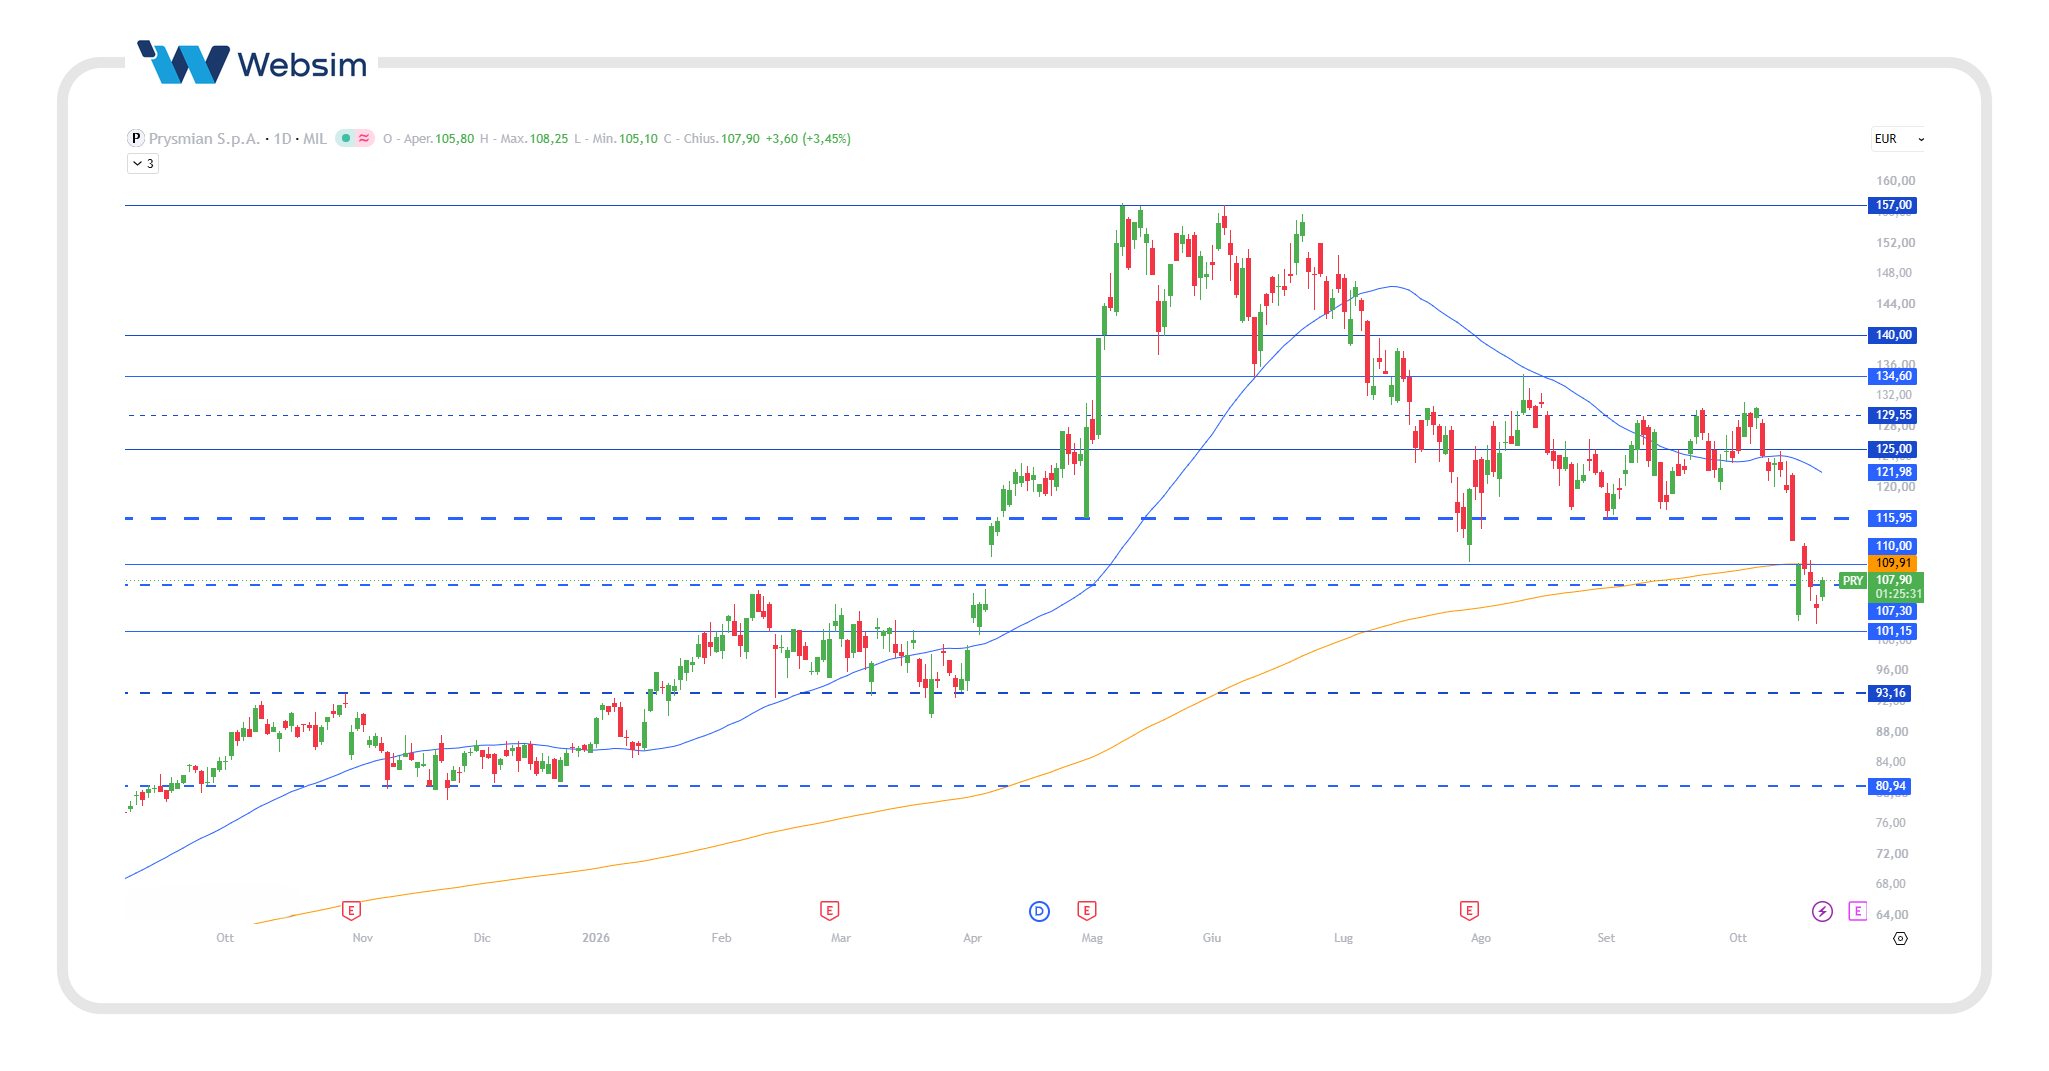Viewport: 2049px width, 1071px height.
Task: Click the 121,98 moving average label
Action: click(1893, 472)
